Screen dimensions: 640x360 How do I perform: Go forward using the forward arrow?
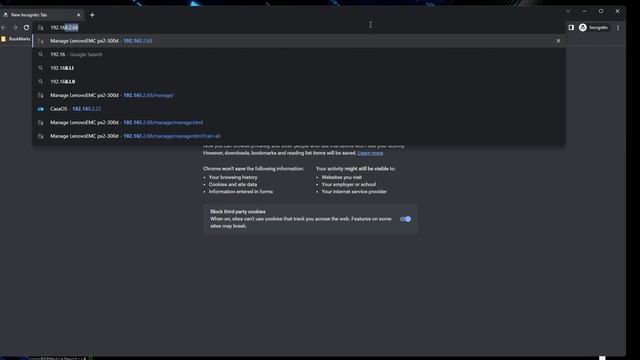coord(15,27)
